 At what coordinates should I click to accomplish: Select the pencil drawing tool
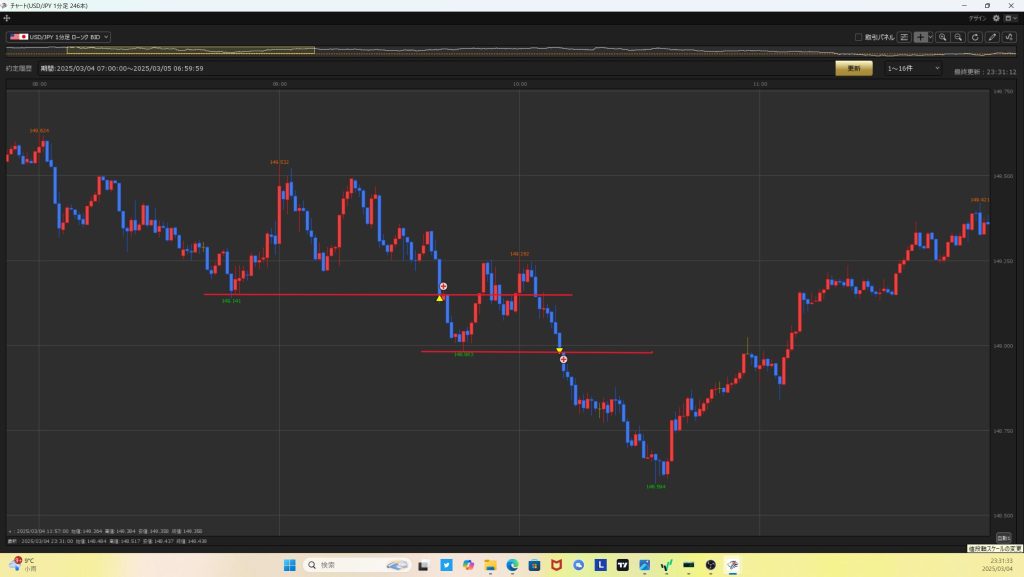click(x=992, y=37)
